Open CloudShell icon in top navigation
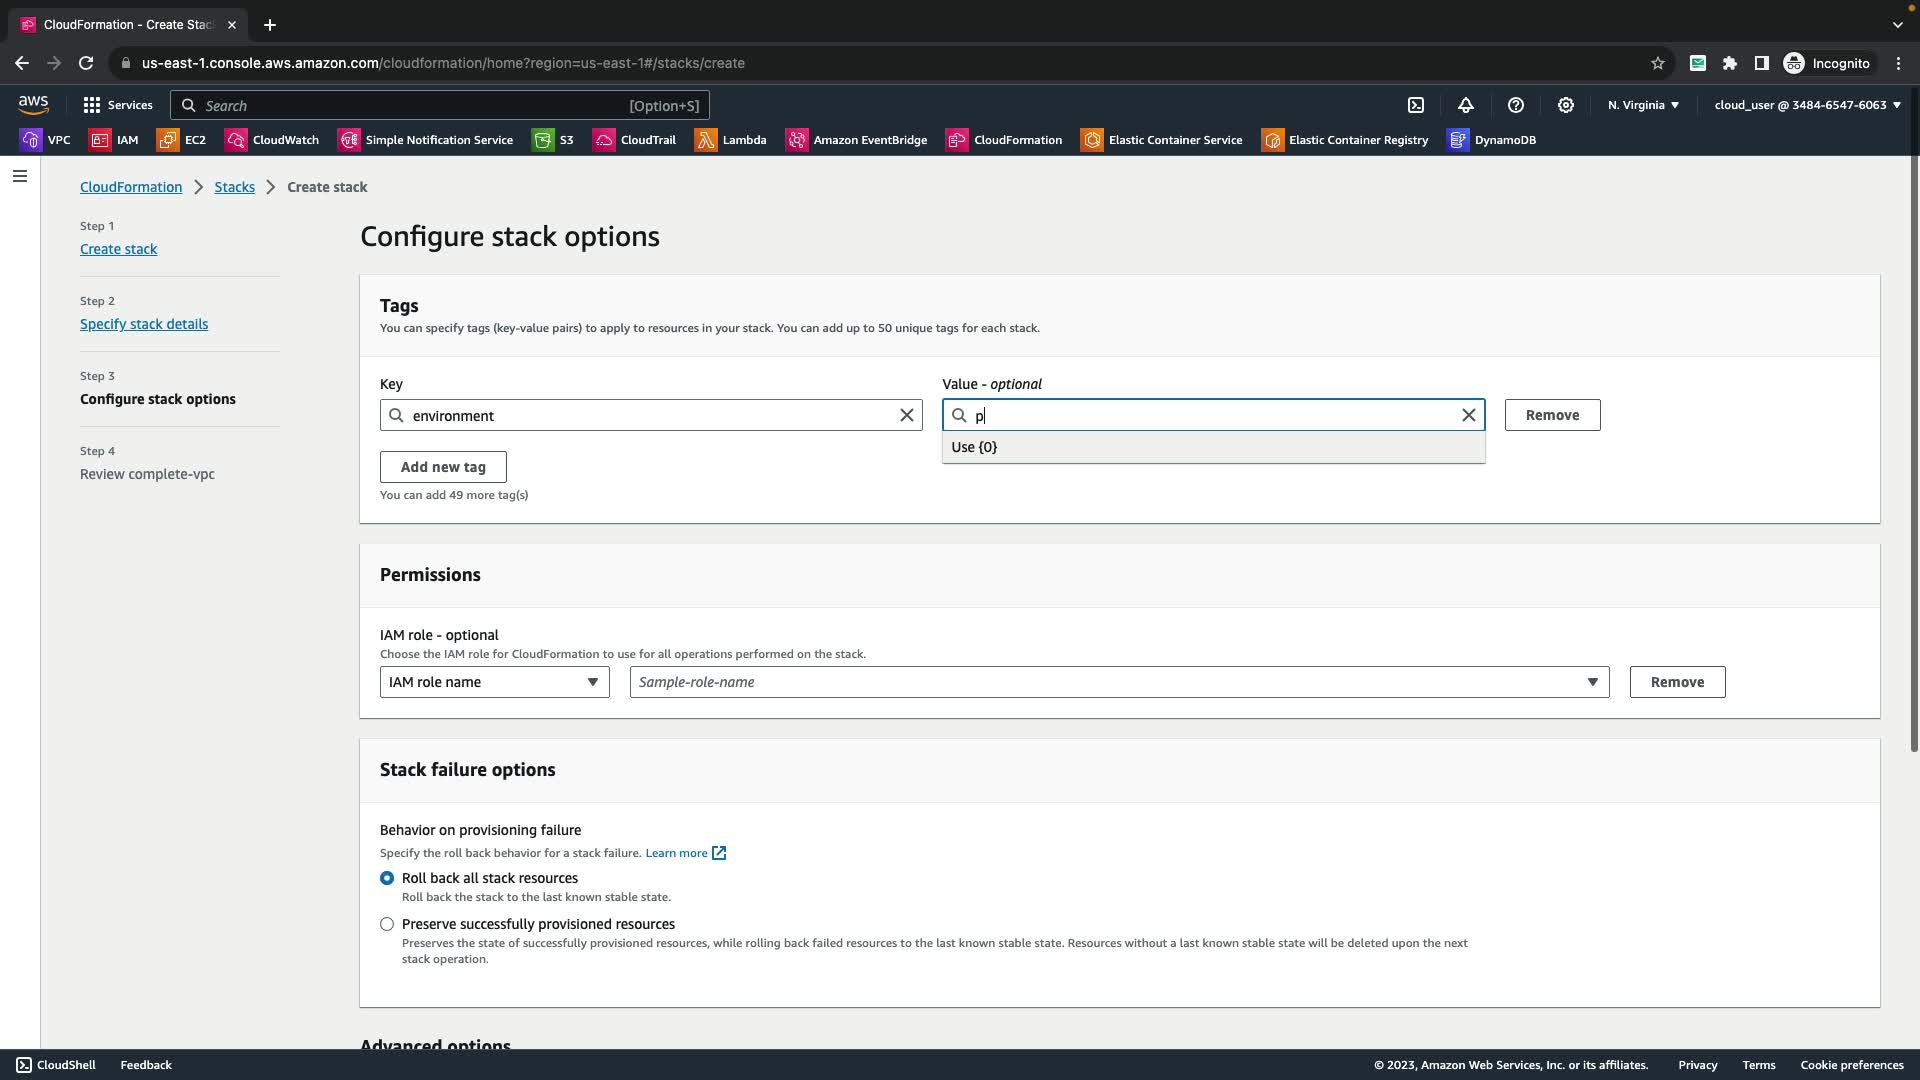The width and height of the screenshot is (1920, 1080). (x=1416, y=105)
